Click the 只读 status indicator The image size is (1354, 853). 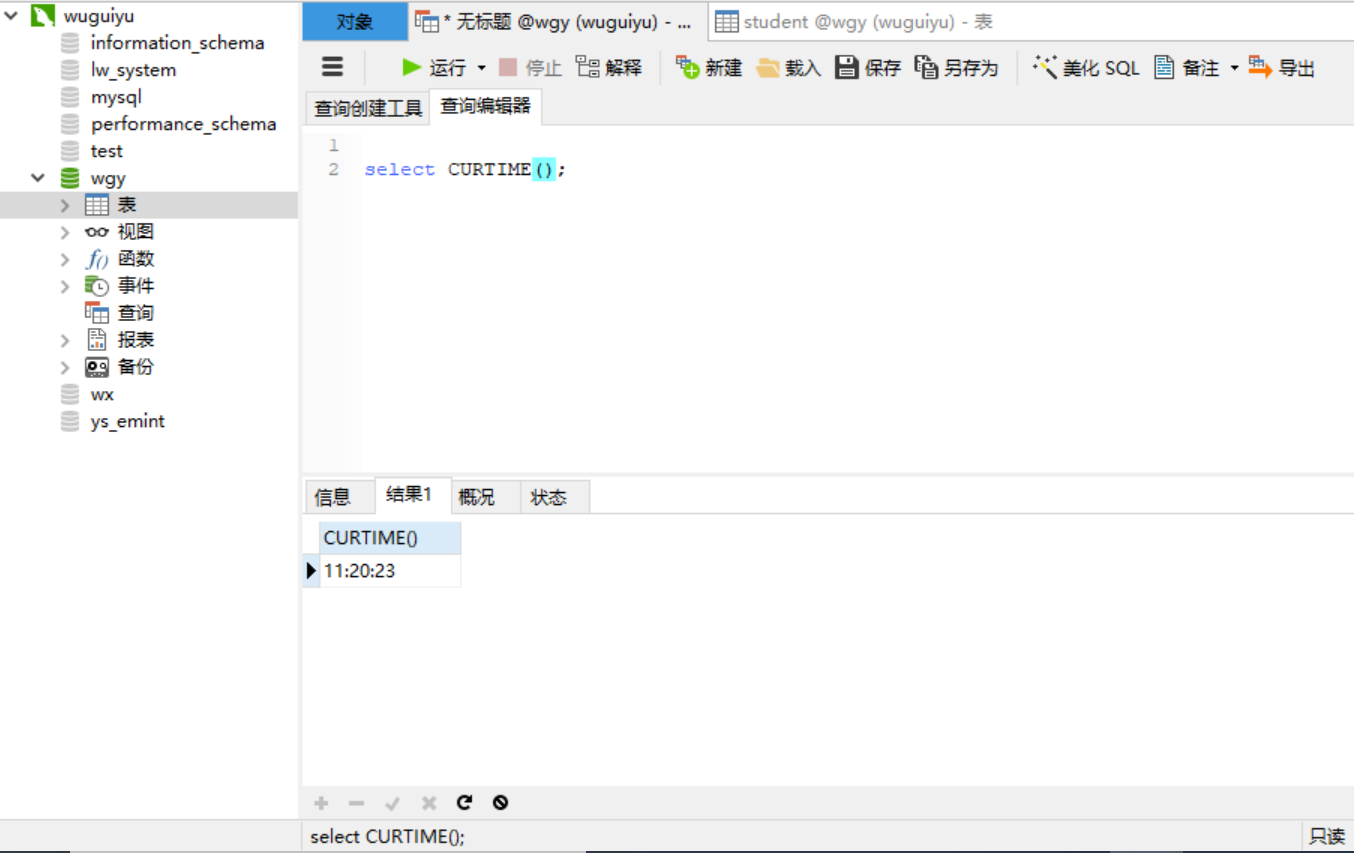click(1327, 837)
